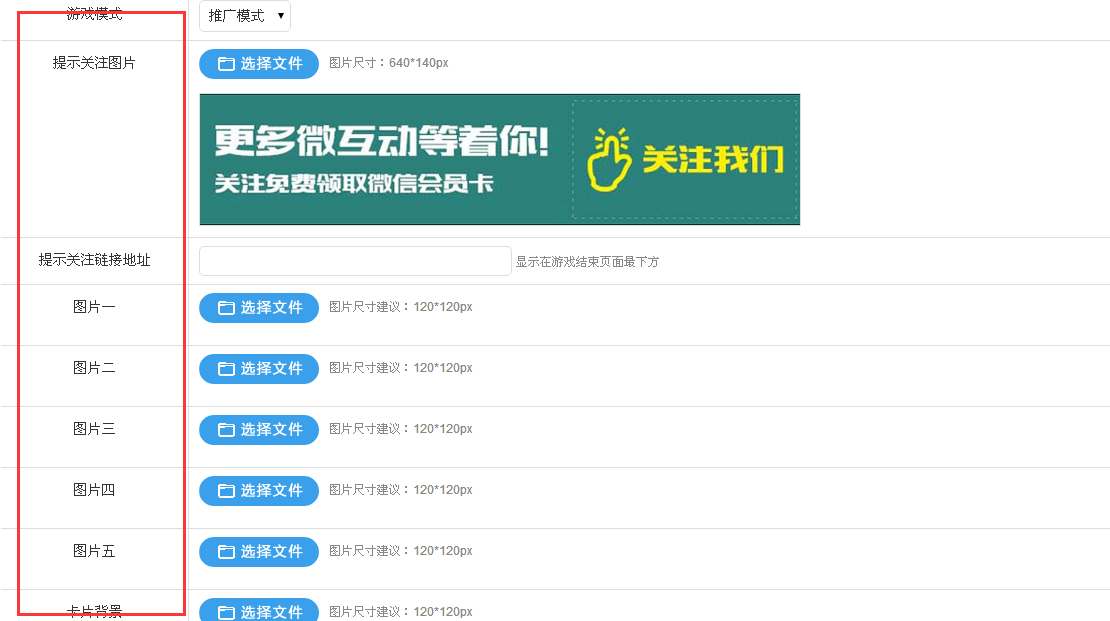This screenshot has height=621, width=1110.
Task: Open the 推广模式 game mode dropdown
Action: (x=245, y=16)
